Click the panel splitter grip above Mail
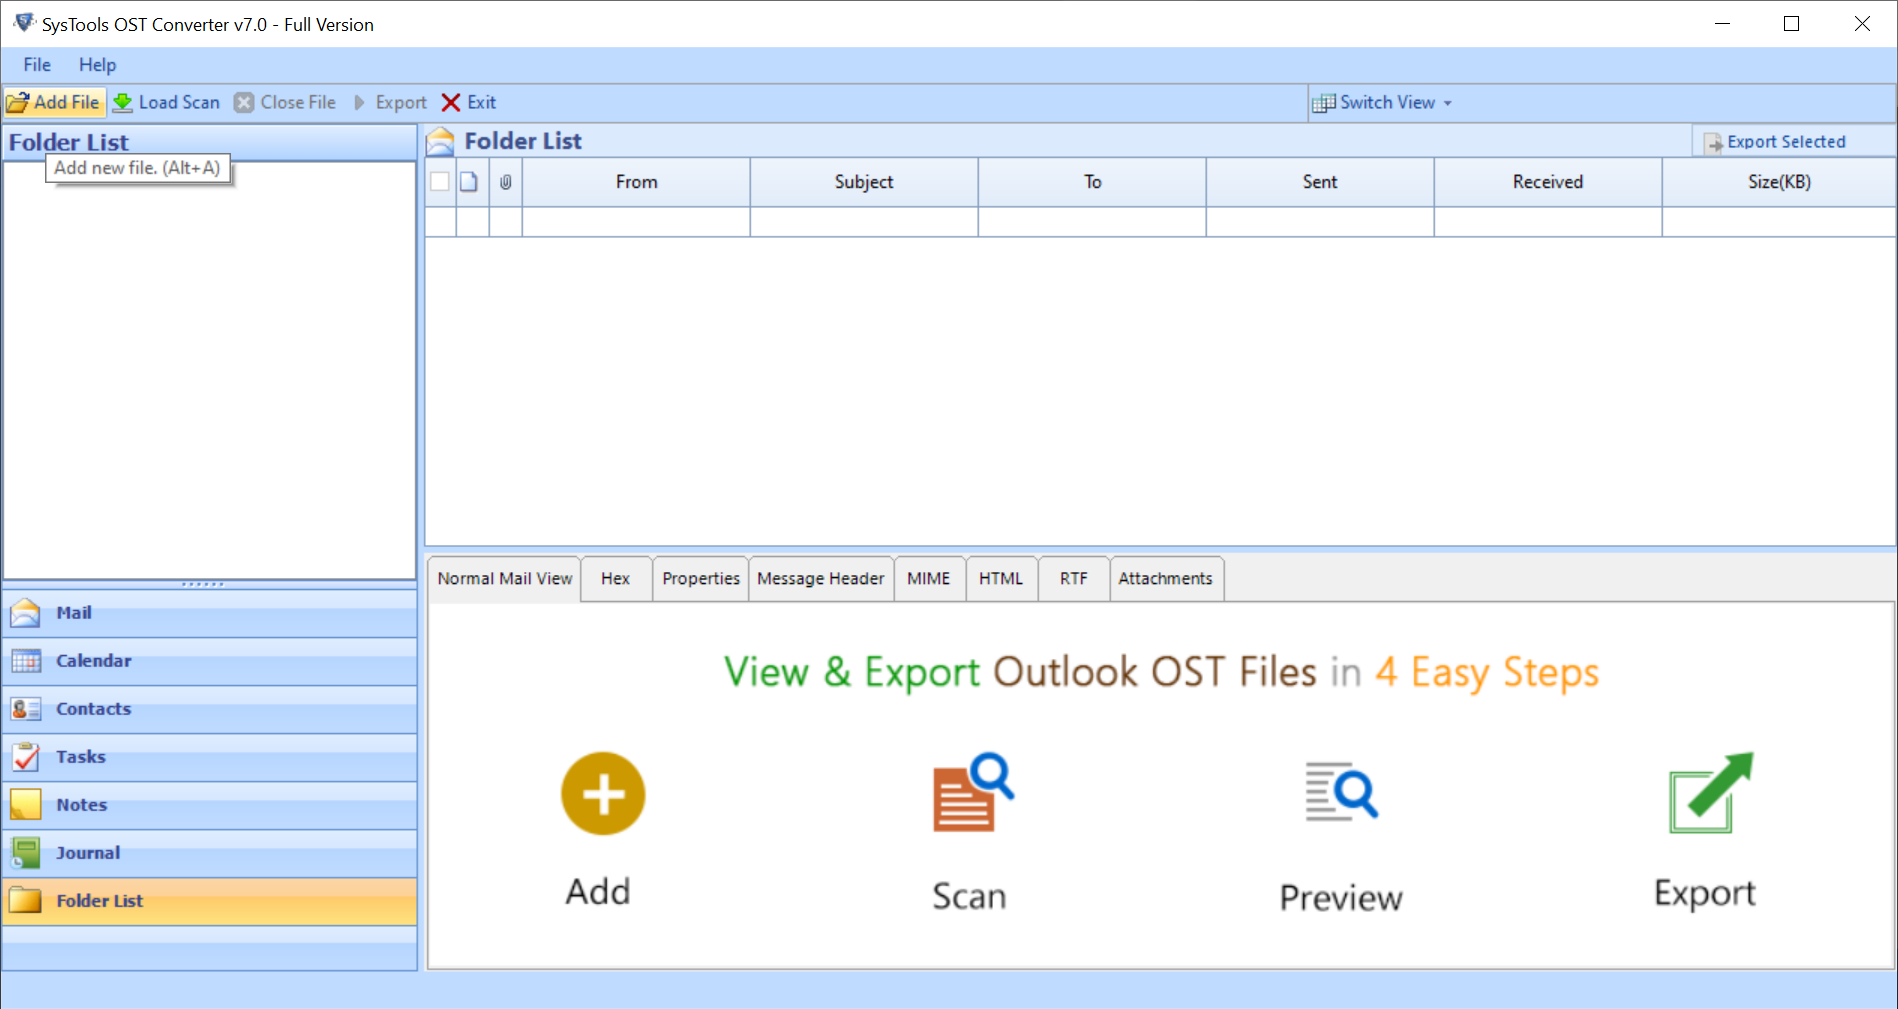The width and height of the screenshot is (1898, 1009). coord(203,584)
